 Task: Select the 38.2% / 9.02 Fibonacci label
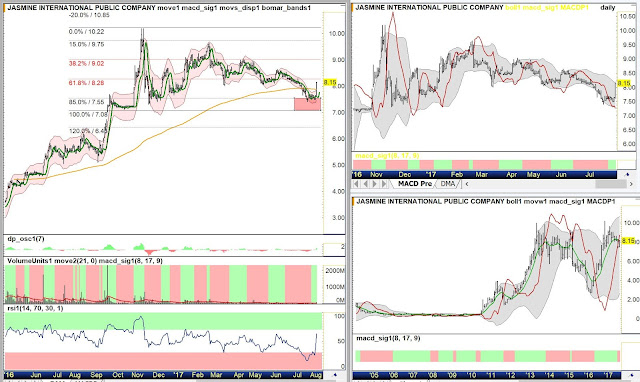tap(87, 63)
